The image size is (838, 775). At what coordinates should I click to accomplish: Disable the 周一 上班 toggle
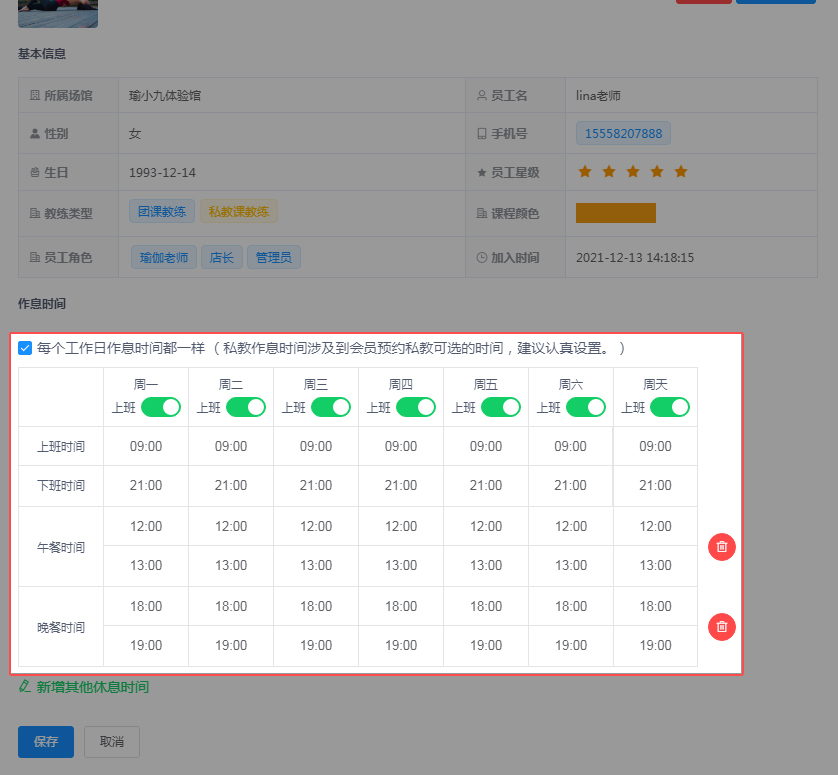click(x=162, y=407)
